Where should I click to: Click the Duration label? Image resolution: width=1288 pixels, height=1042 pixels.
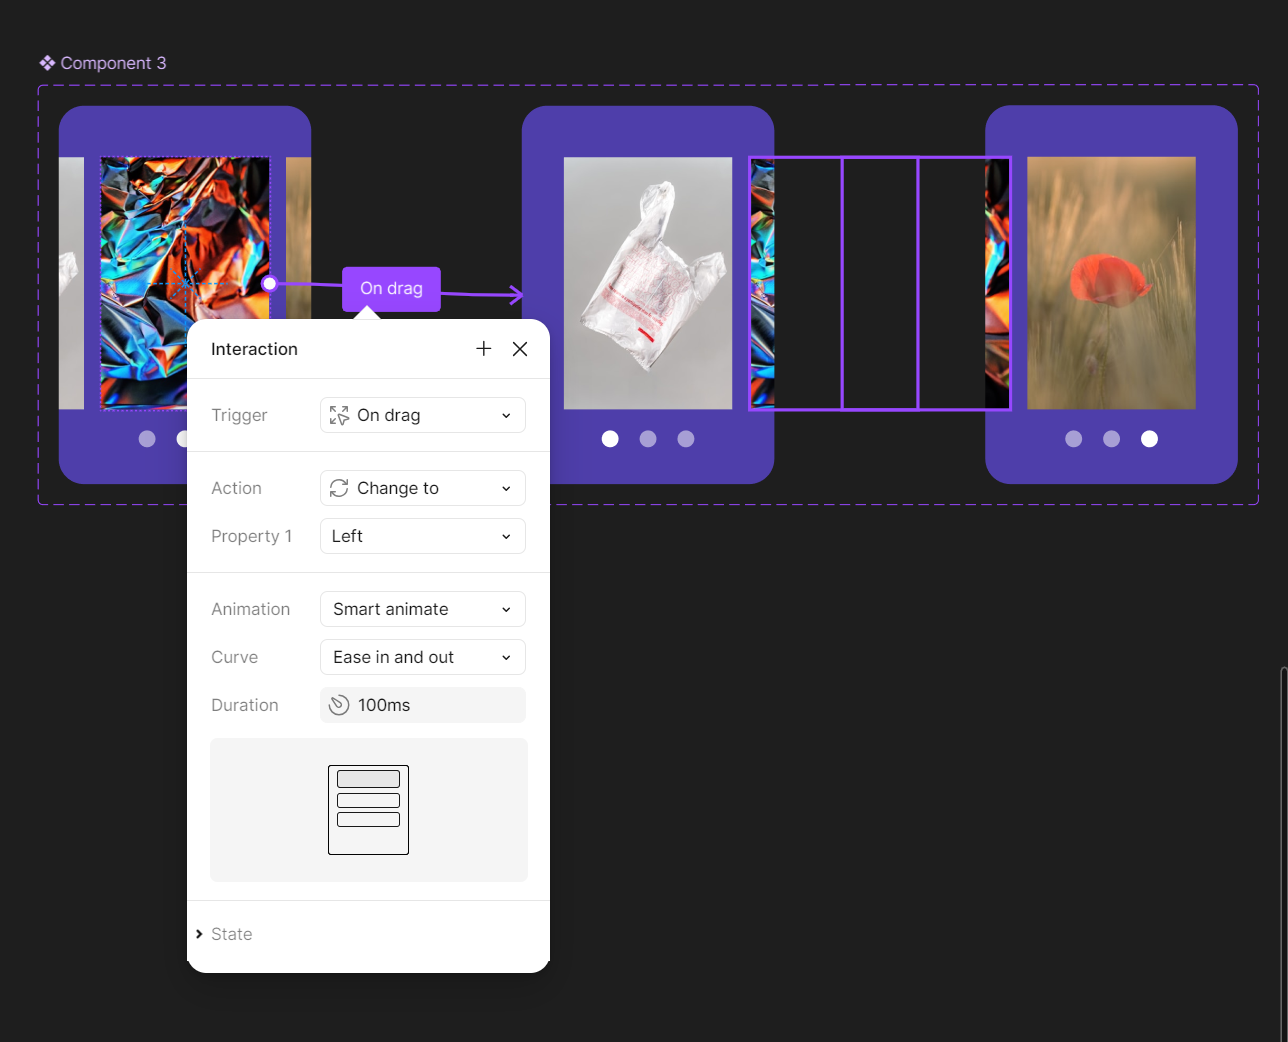(244, 705)
